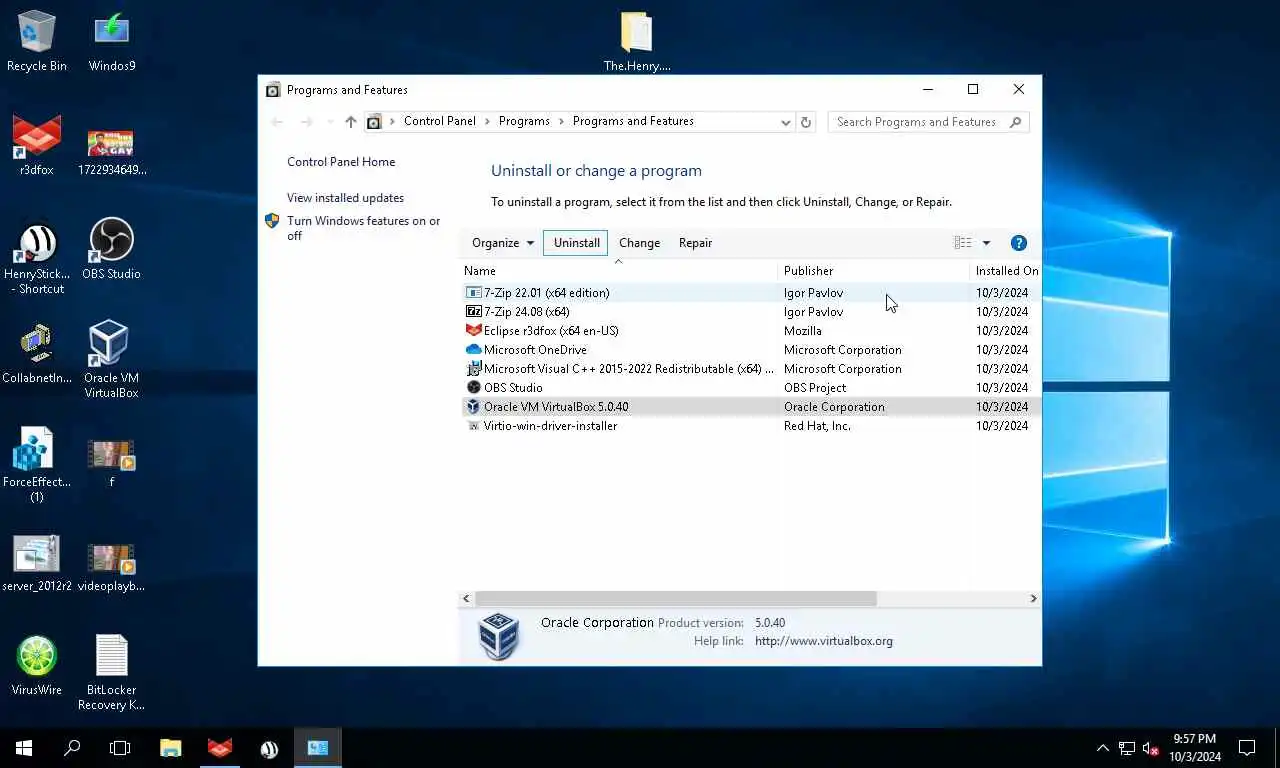Click the scroll left arrow of the list
This screenshot has width=1280, height=768.
click(x=466, y=599)
